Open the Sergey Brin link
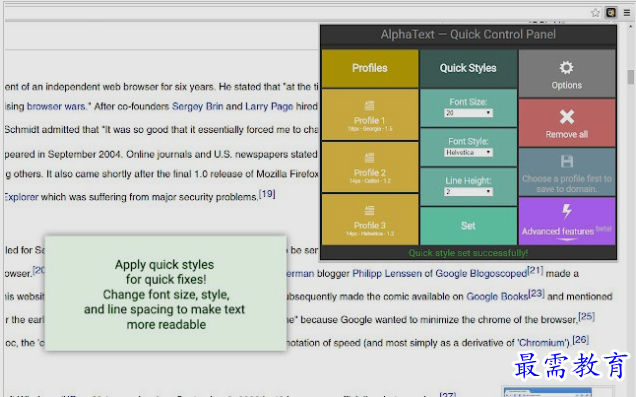This screenshot has height=397, width=636. (197, 106)
